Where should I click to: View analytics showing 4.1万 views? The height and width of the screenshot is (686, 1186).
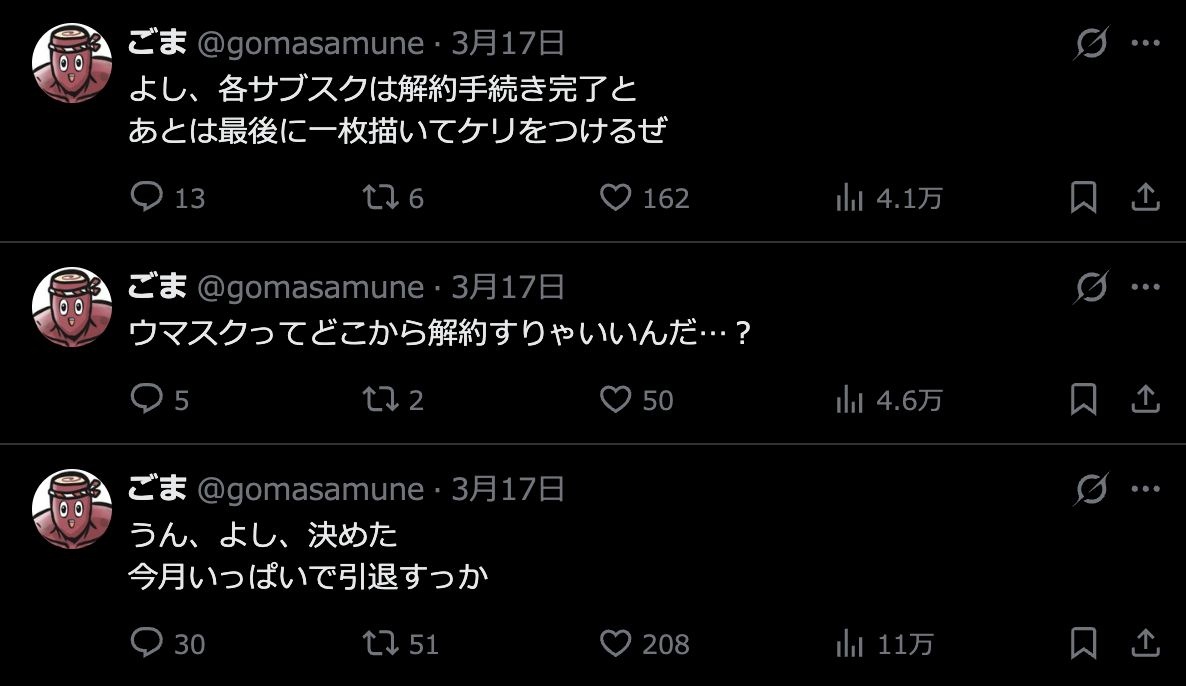pos(849,198)
